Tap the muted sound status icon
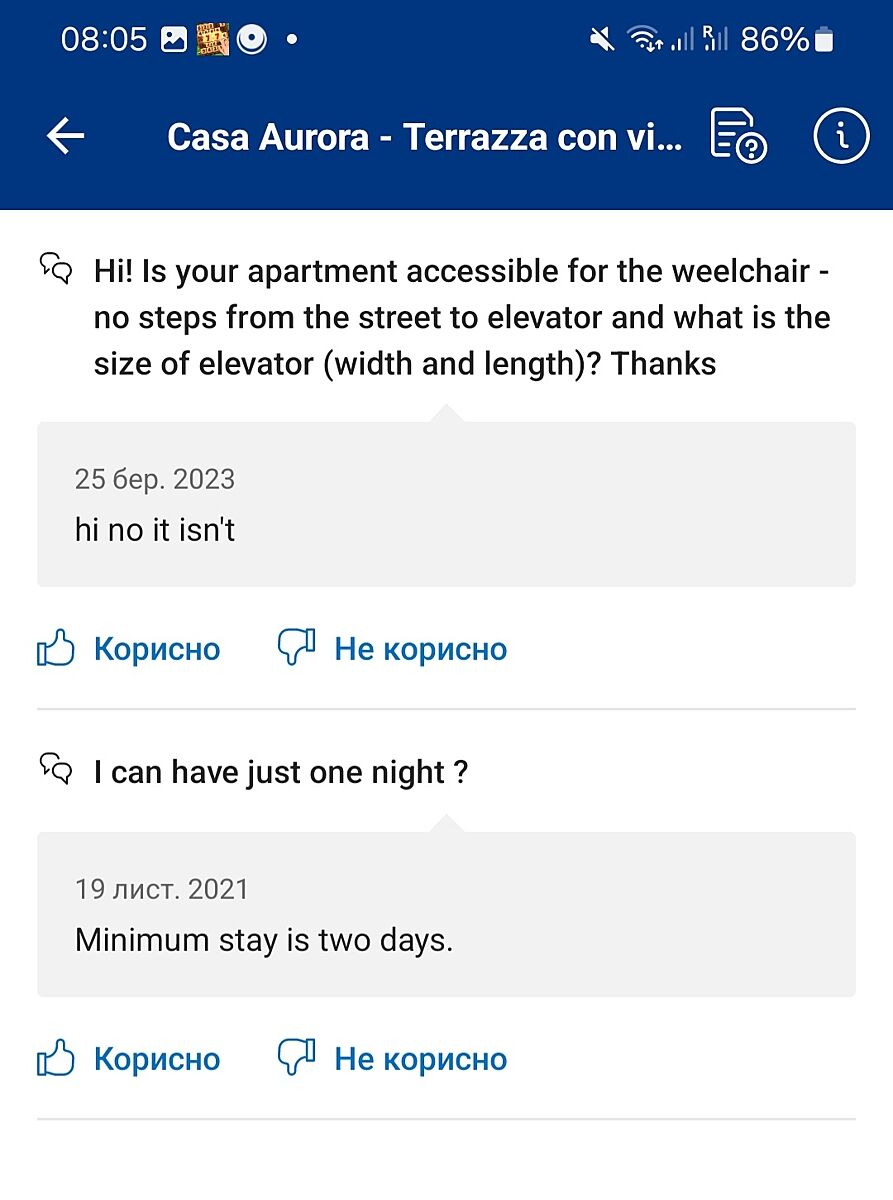 point(602,40)
